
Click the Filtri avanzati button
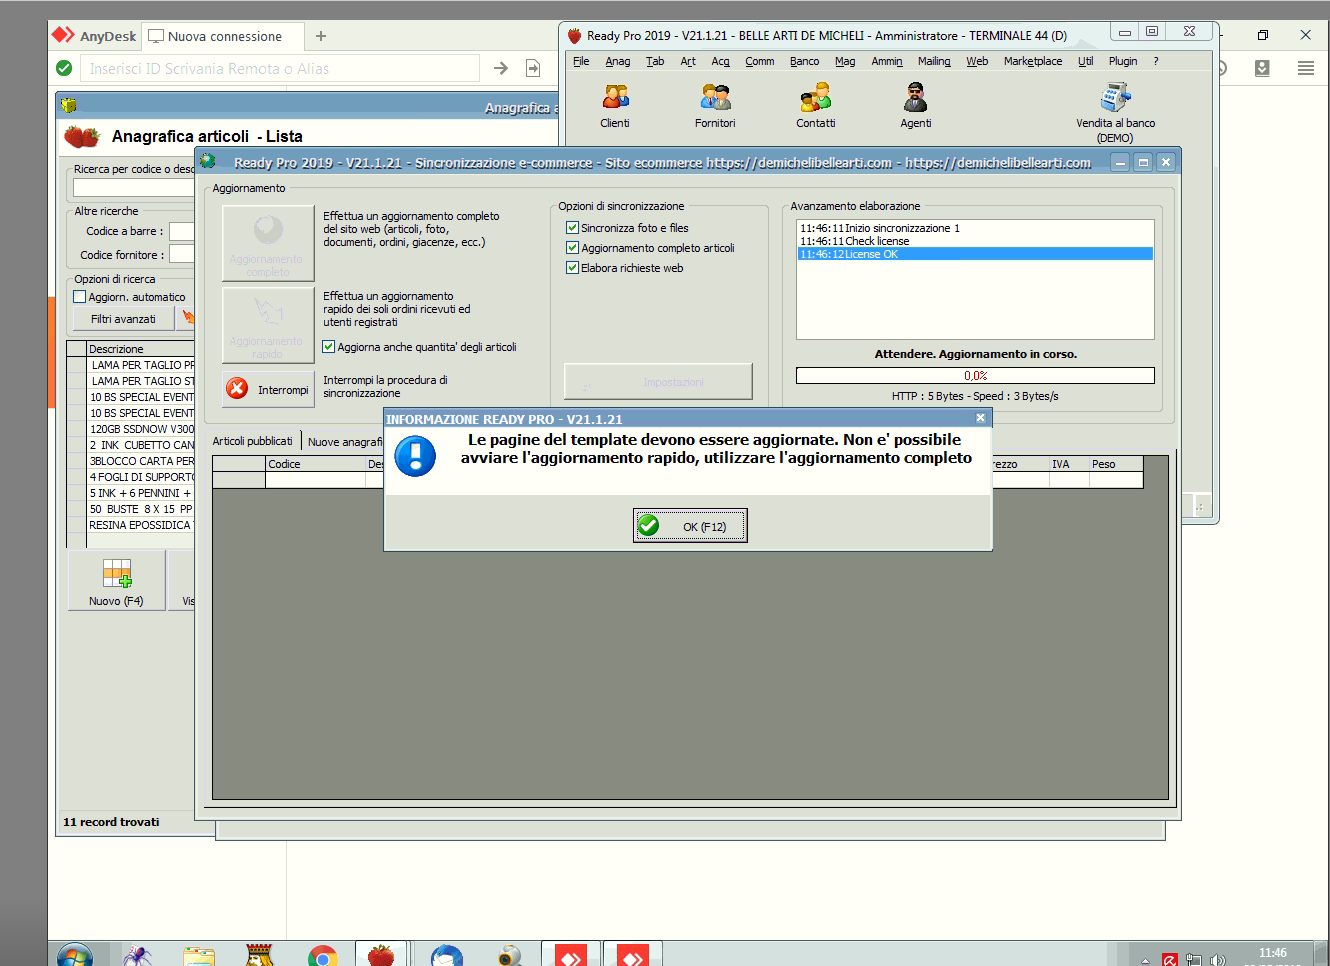pyautogui.click(x=124, y=319)
